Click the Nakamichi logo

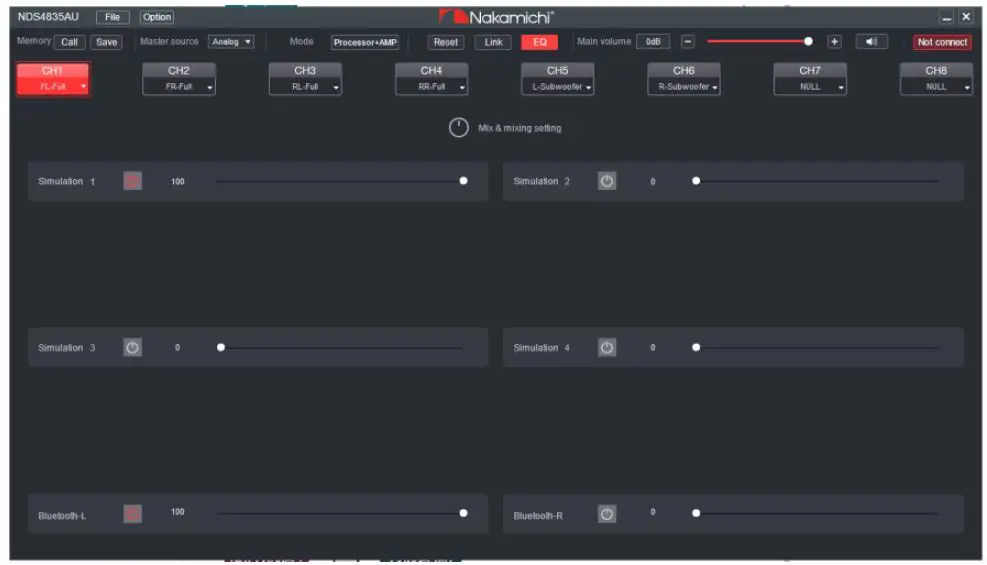pyautogui.click(x=497, y=17)
